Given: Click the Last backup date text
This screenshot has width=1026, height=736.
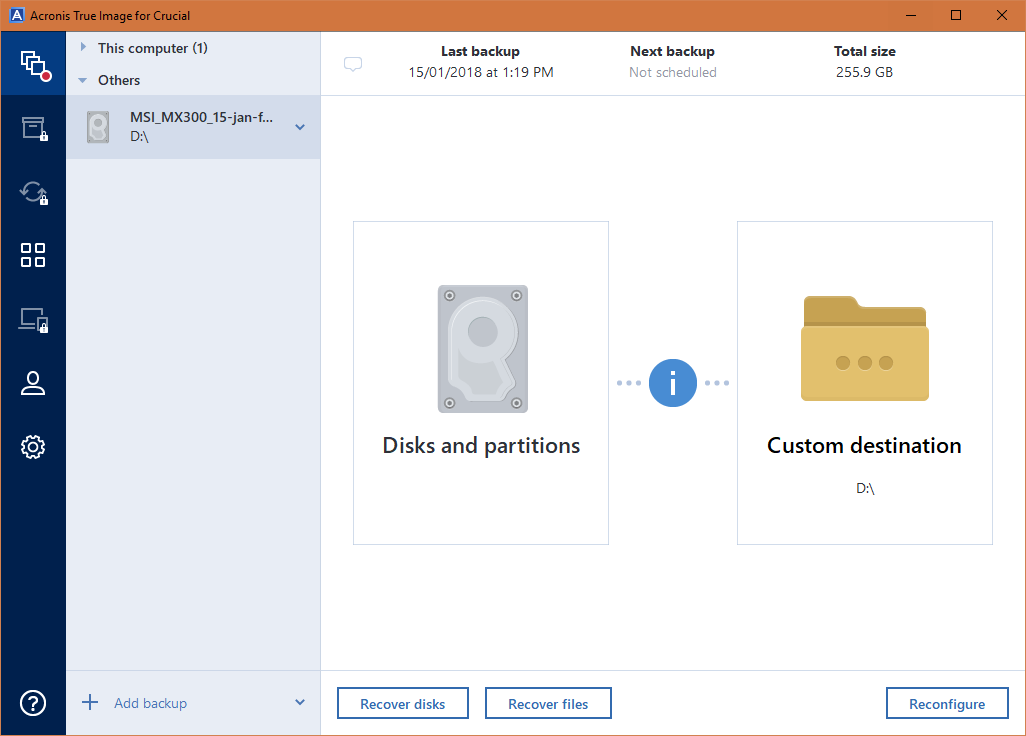Looking at the screenshot, I should click(481, 72).
